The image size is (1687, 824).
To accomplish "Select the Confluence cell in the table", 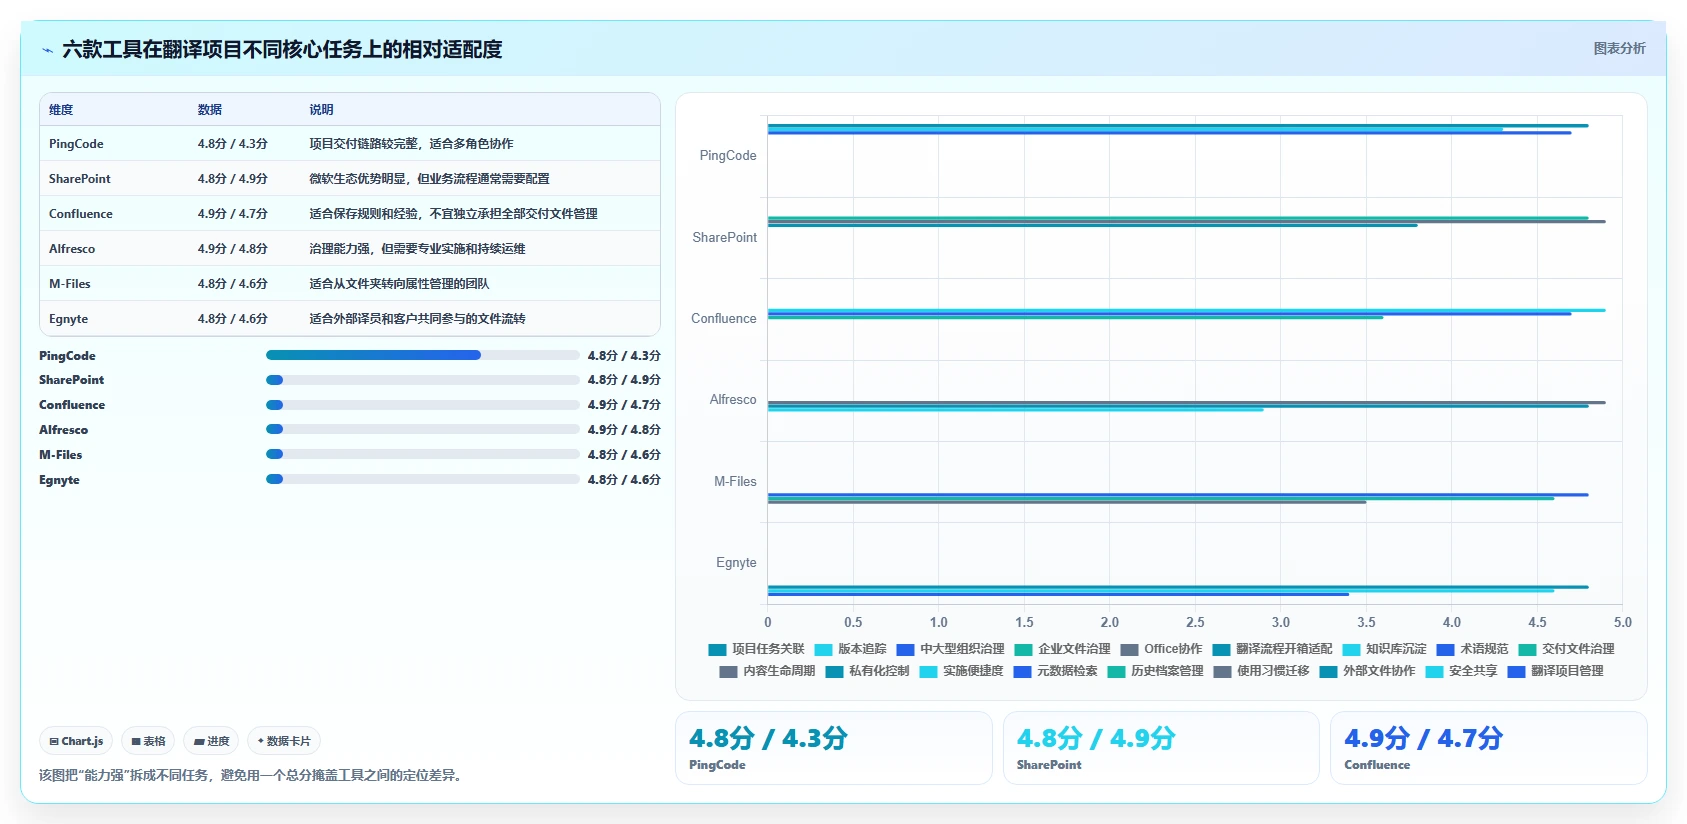I will 81,214.
